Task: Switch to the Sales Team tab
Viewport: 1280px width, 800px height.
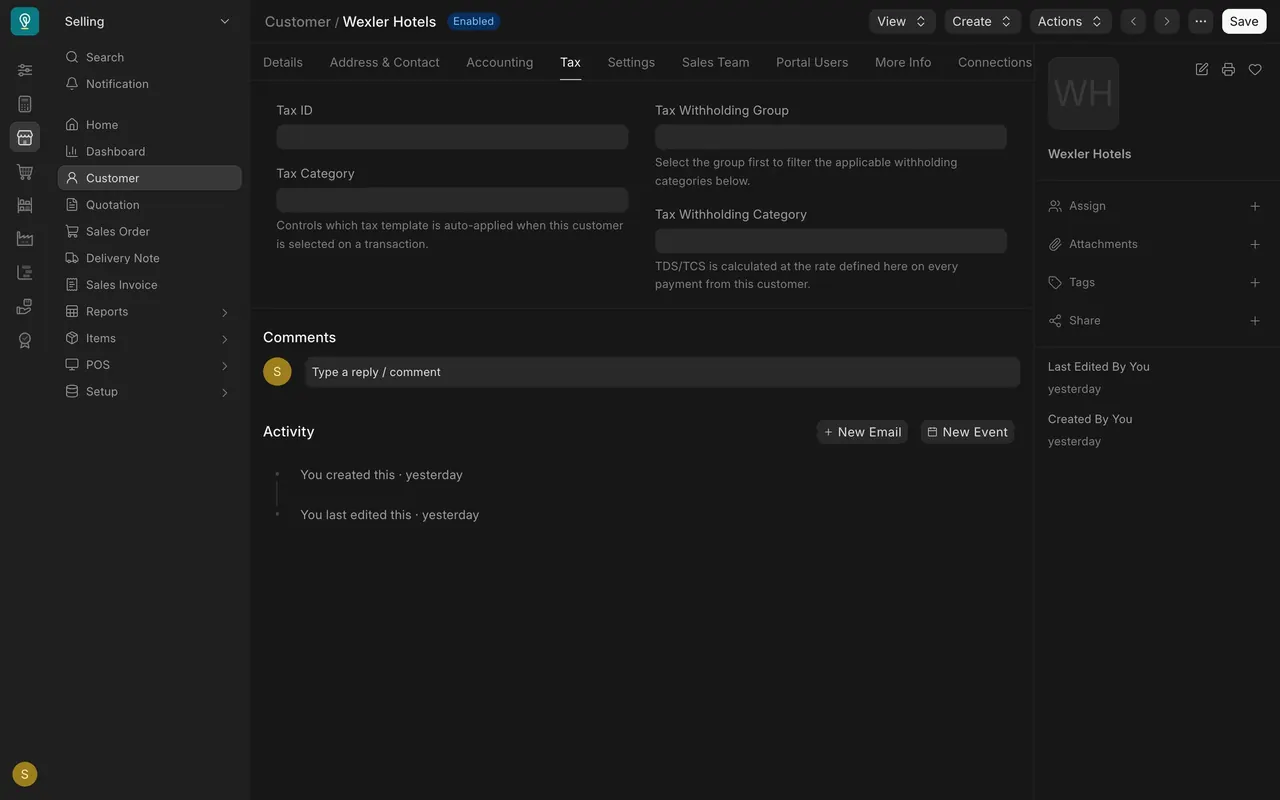Action: tap(716, 62)
